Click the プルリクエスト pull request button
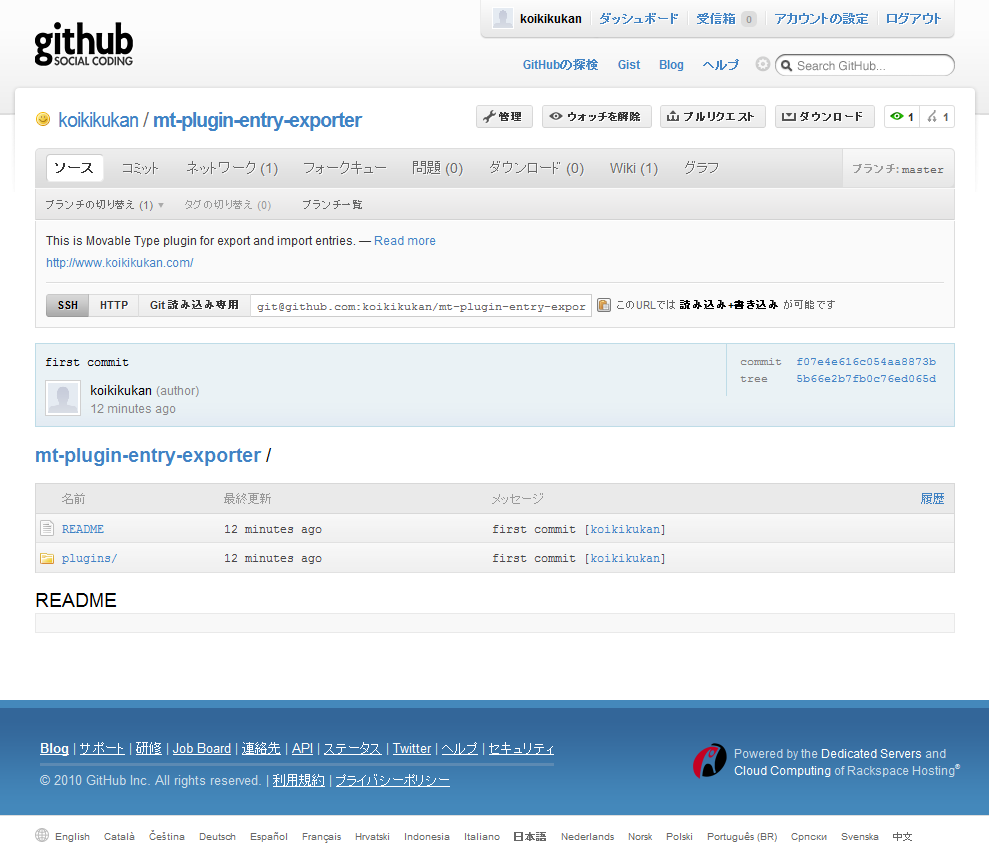The image size is (989, 848). (x=712, y=117)
